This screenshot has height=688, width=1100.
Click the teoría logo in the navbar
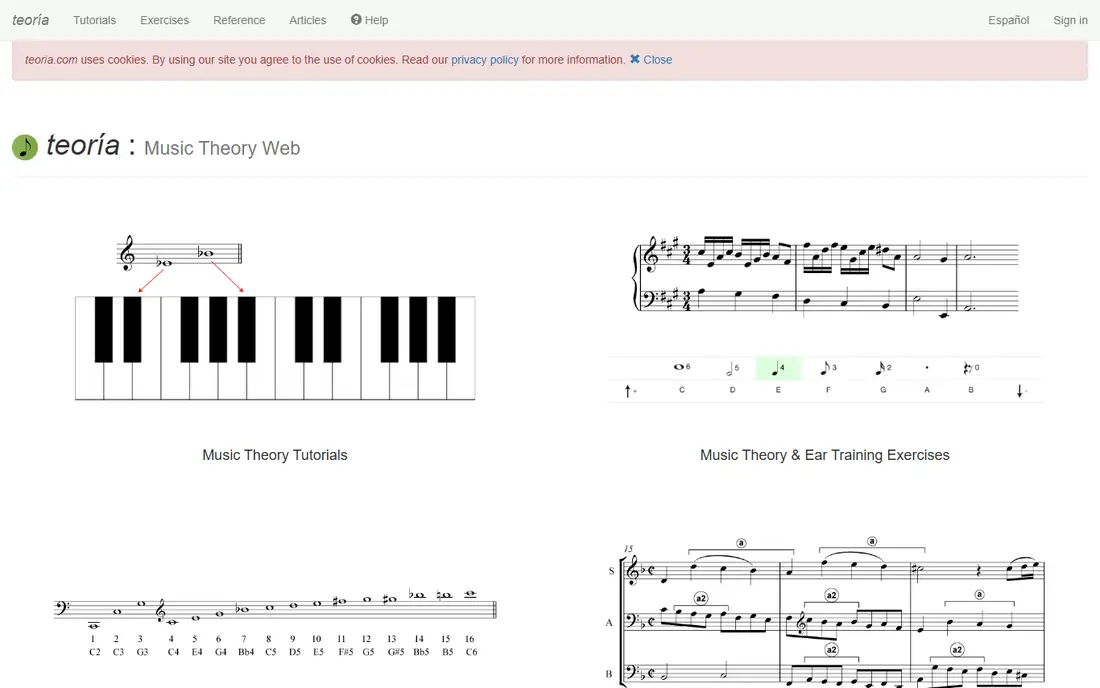[x=31, y=20]
